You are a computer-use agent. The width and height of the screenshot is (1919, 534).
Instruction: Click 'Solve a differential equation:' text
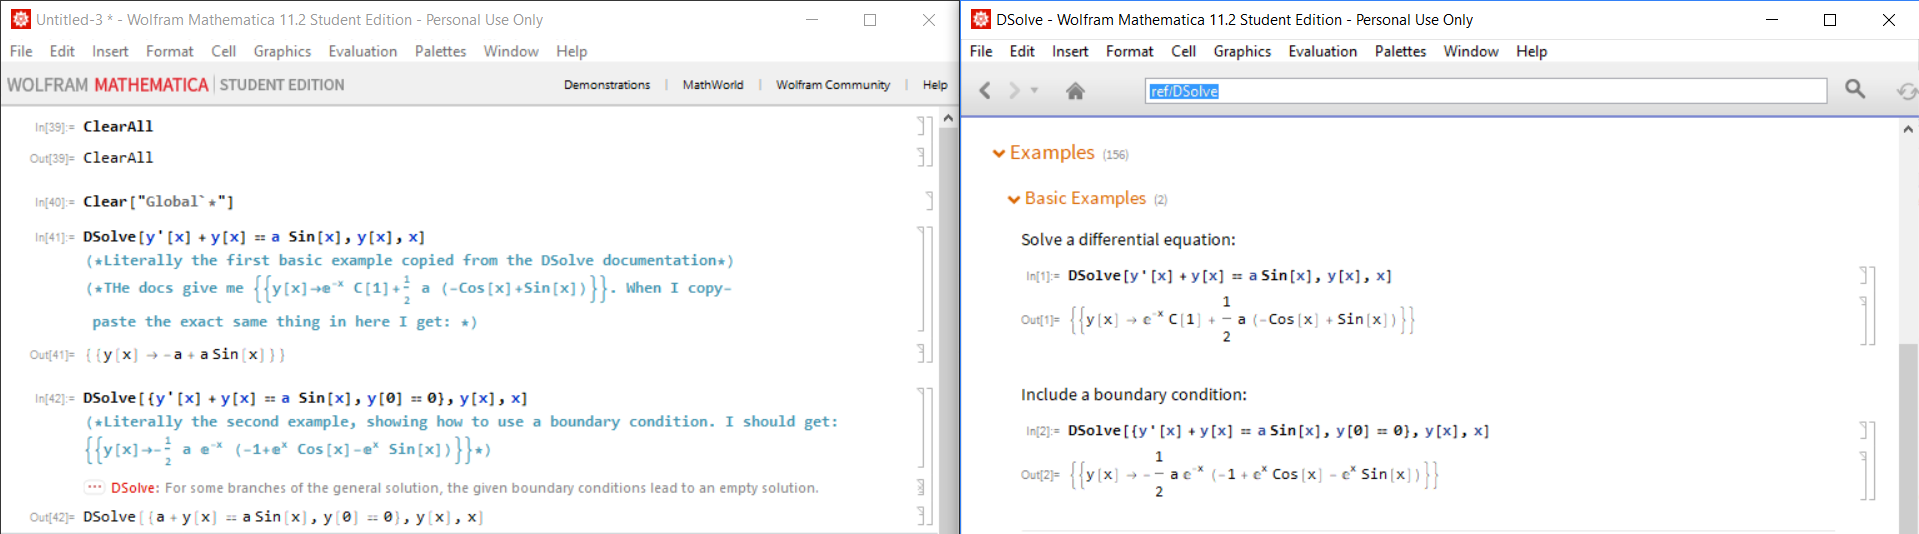(x=1128, y=240)
